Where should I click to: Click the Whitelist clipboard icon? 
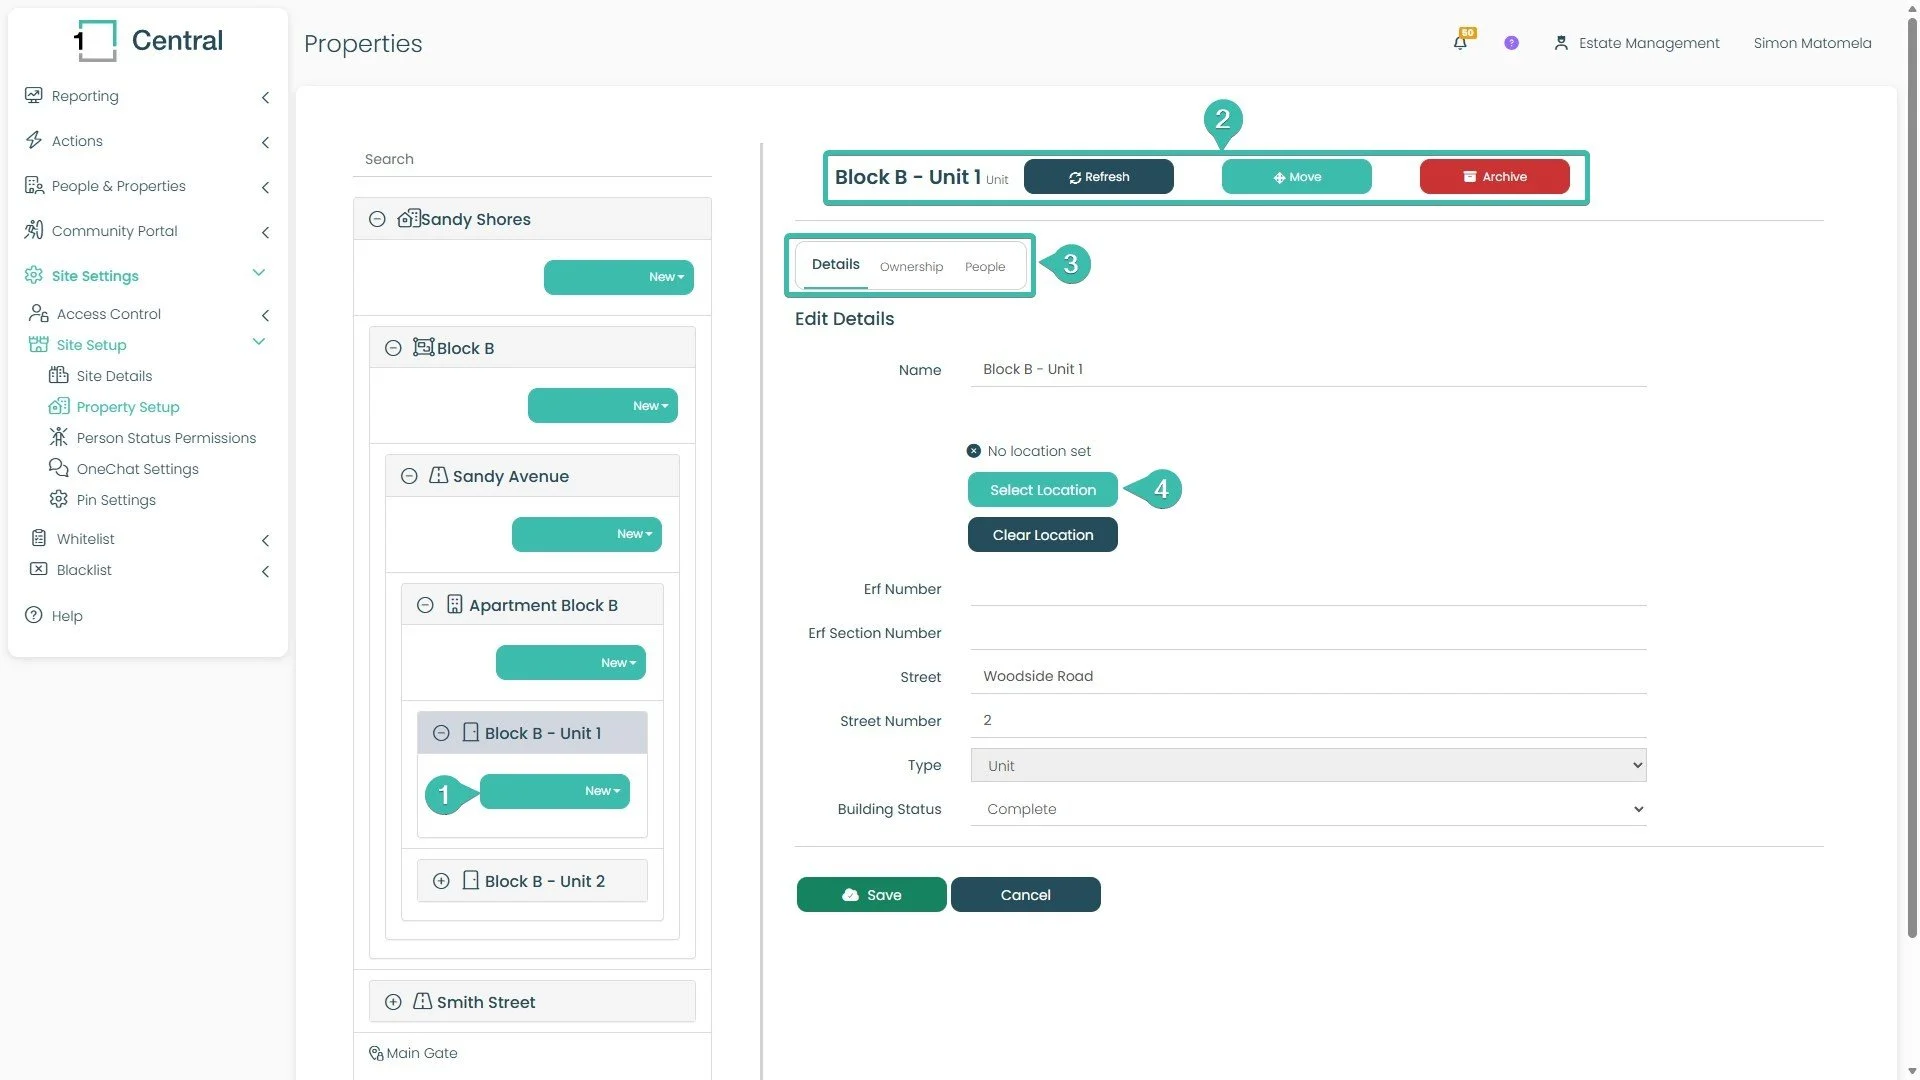tap(39, 538)
